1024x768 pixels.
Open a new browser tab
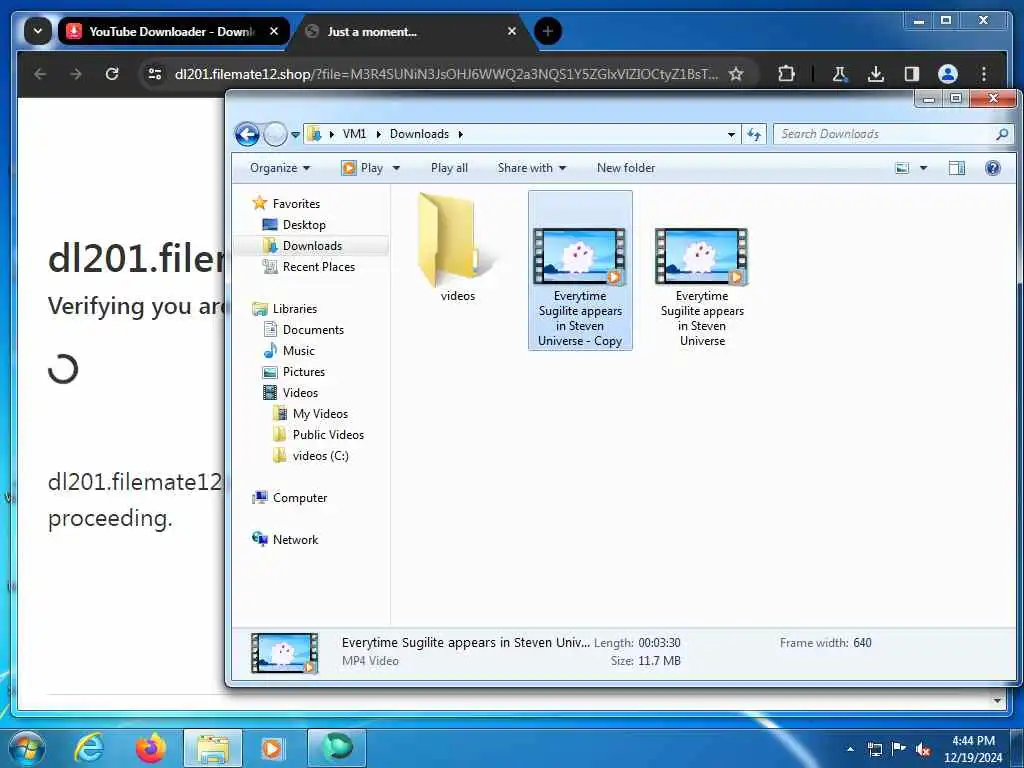(x=547, y=31)
